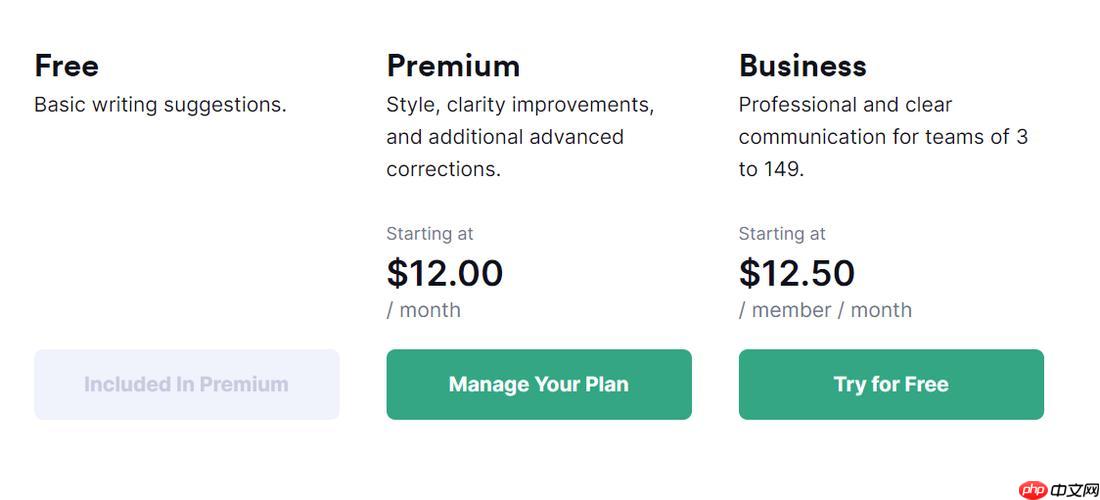The image size is (1100, 500).
Task: Click 'Starting at' label above $12.00
Action: [x=429, y=234]
